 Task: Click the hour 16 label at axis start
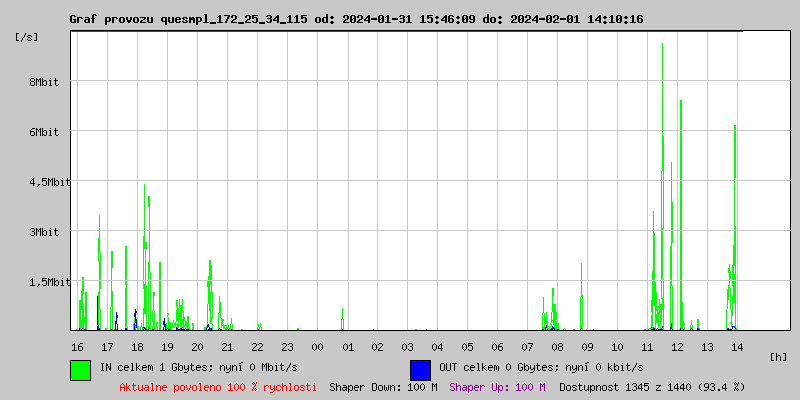click(x=77, y=346)
